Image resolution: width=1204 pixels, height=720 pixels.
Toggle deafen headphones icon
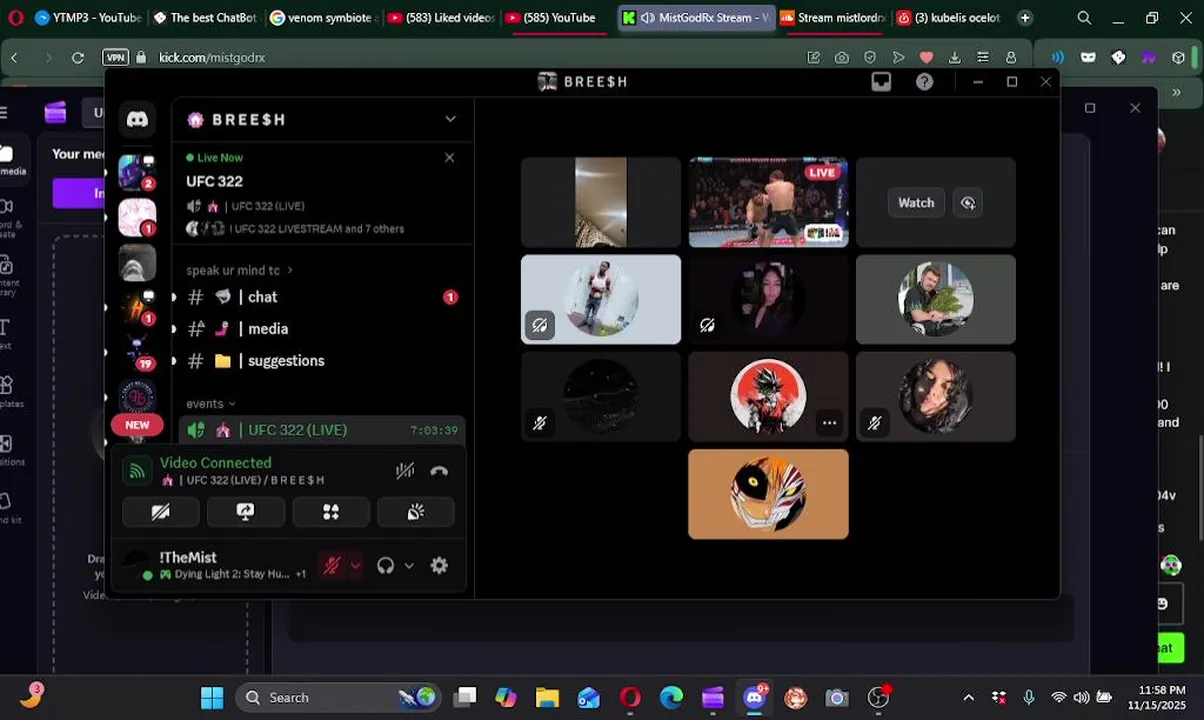click(385, 566)
